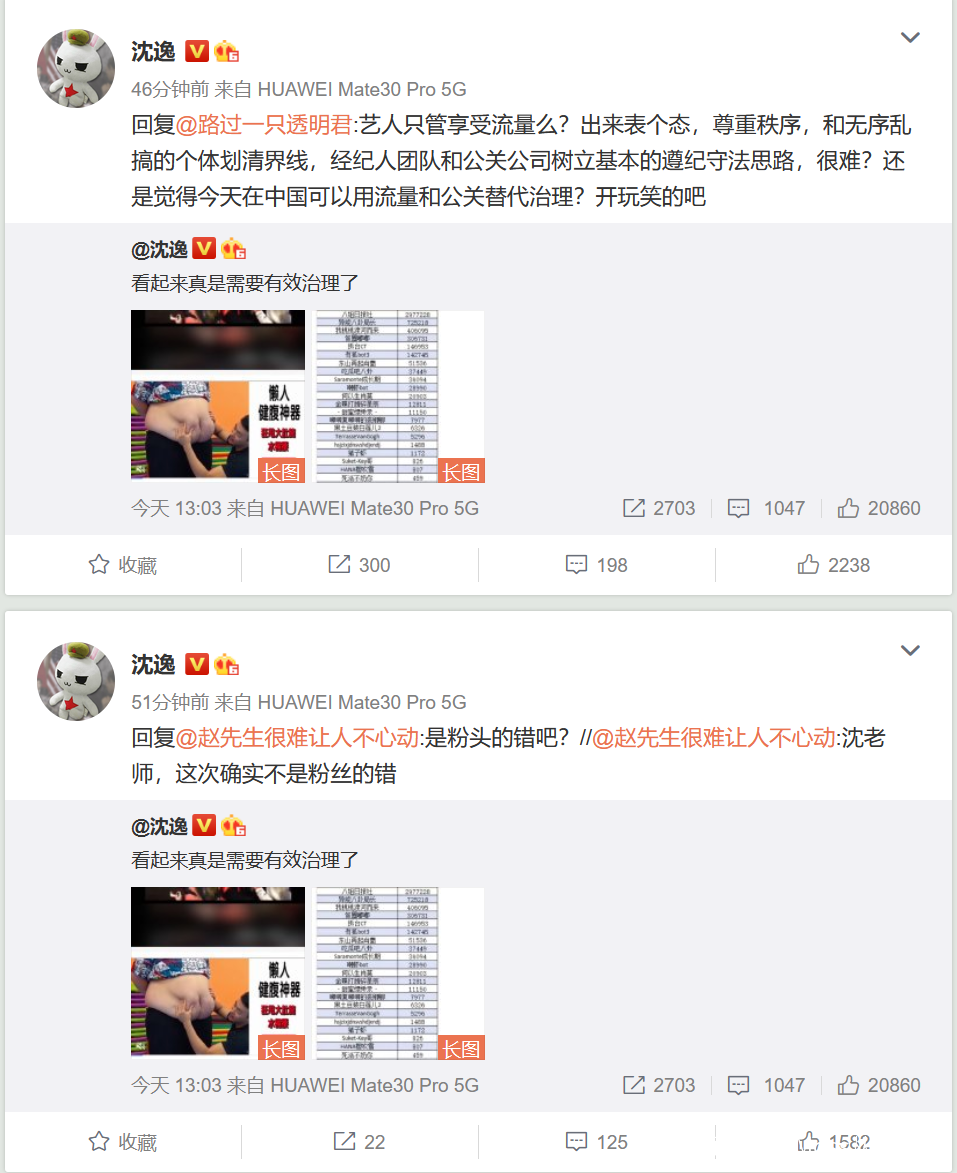Open first post's chevron dropdown menu
Image resolution: width=957 pixels, height=1173 pixels.
point(909,37)
